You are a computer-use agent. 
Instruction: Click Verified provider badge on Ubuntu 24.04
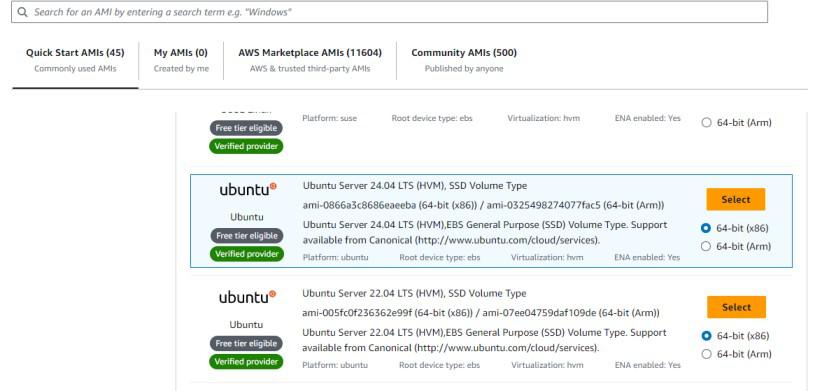[x=246, y=254]
